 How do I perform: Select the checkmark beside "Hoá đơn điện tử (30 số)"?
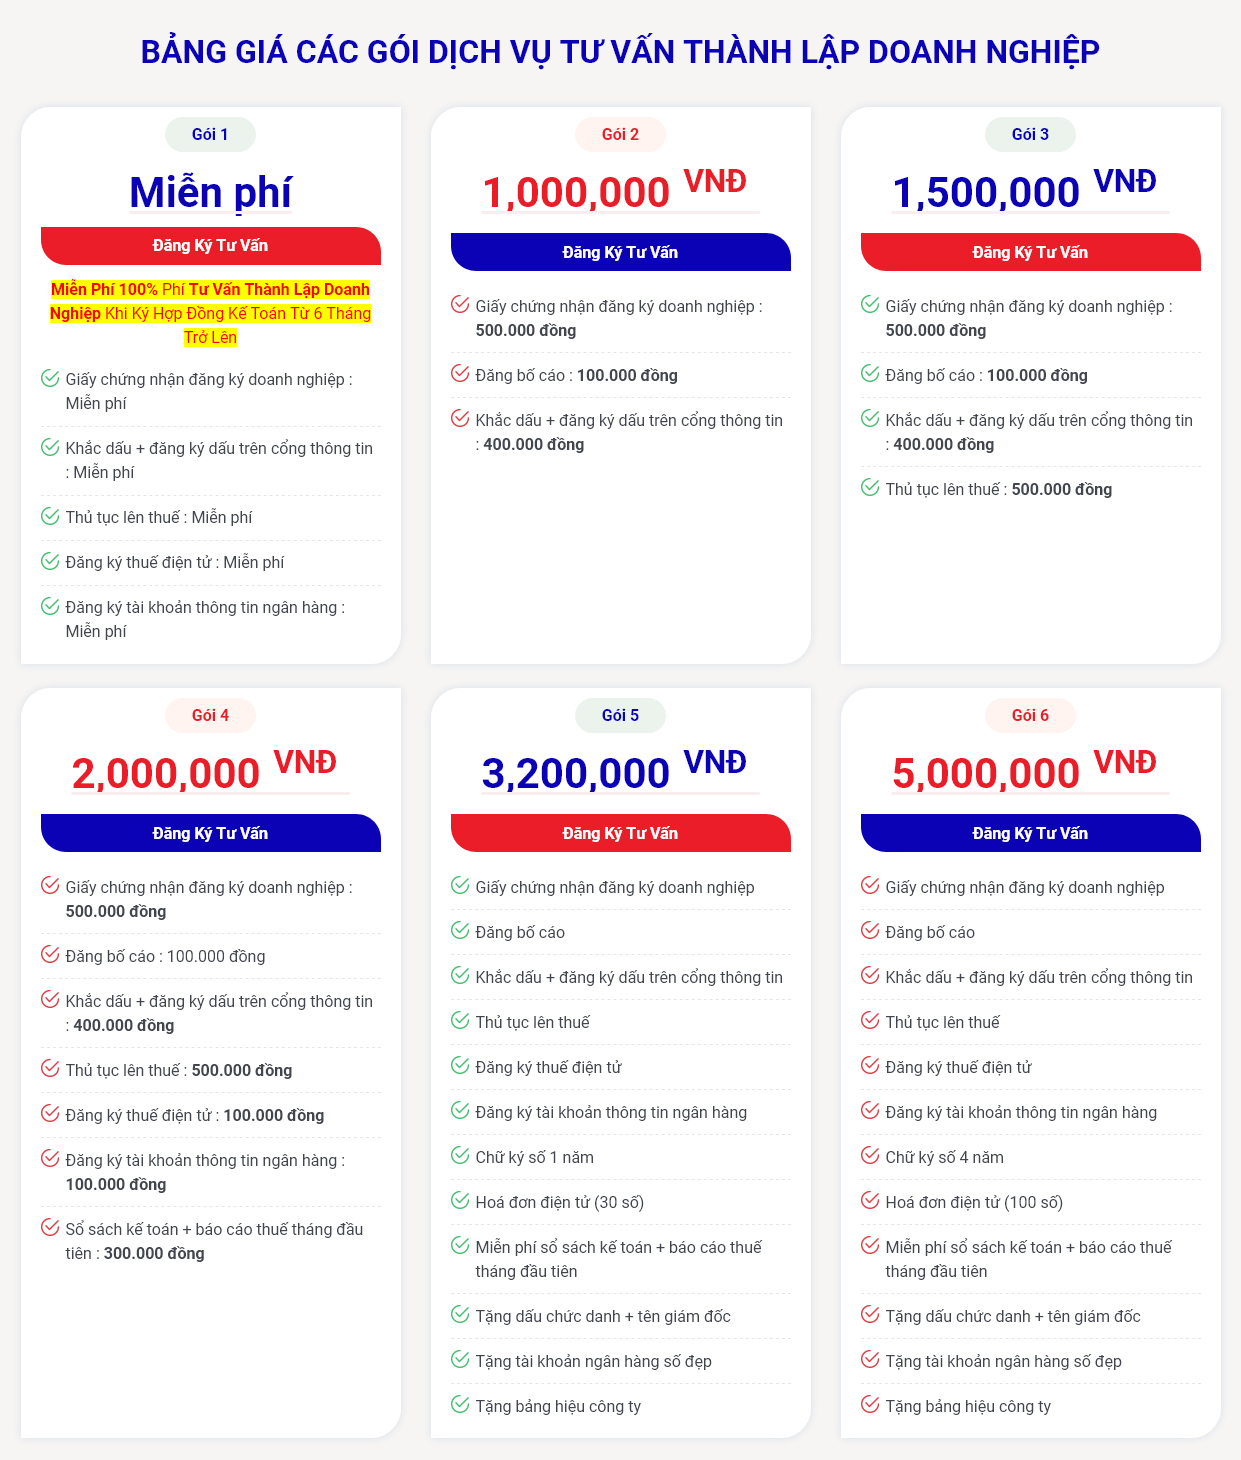pos(459,1201)
